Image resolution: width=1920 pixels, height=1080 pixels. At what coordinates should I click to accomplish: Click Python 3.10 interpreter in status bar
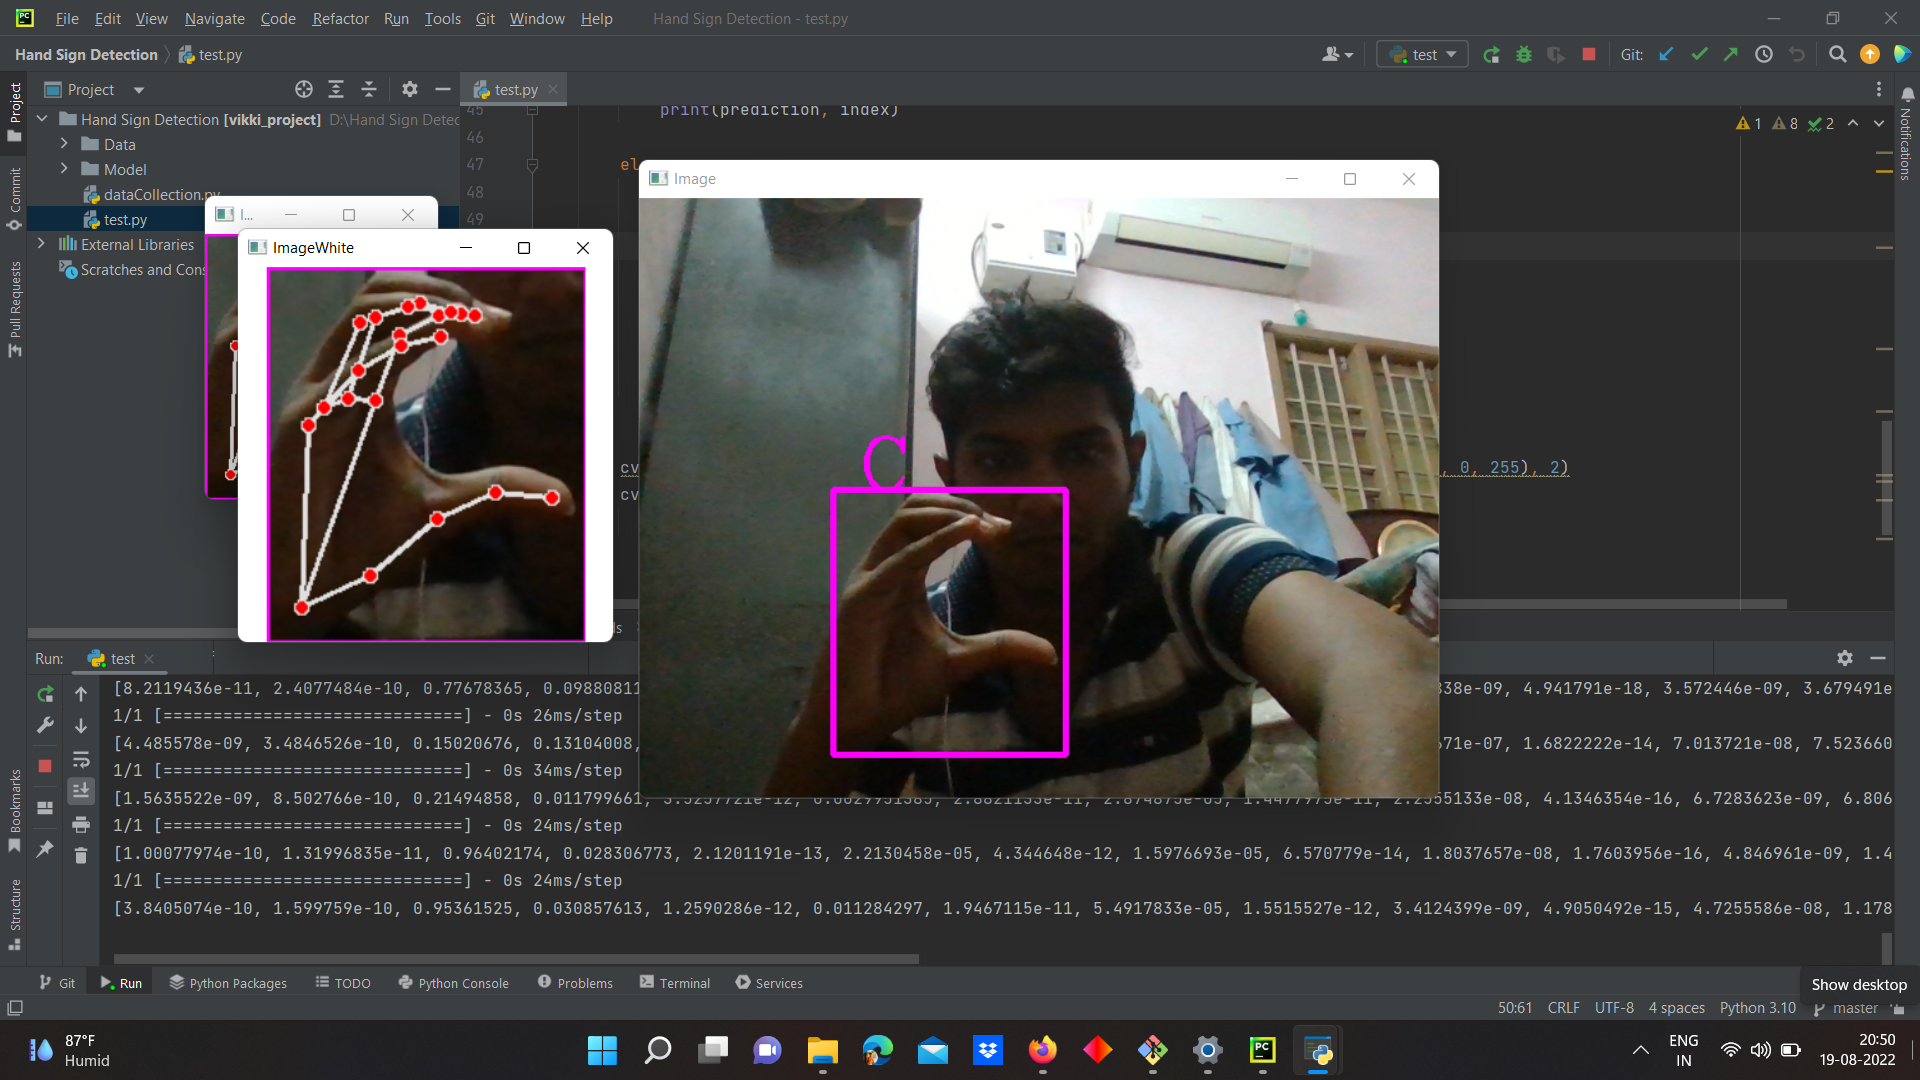[1757, 1008]
